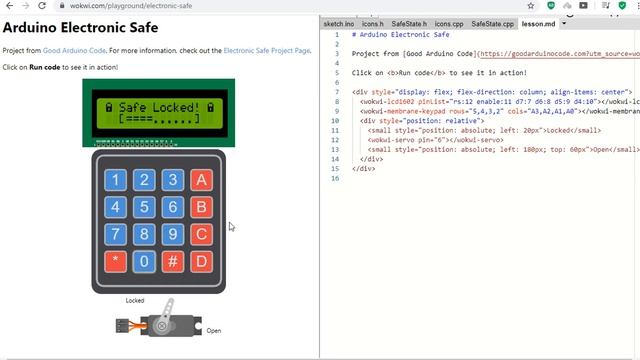Viewport: 640px width, 360px height.
Task: Click the goodarduinocode URL in line 3
Action: [560, 54]
